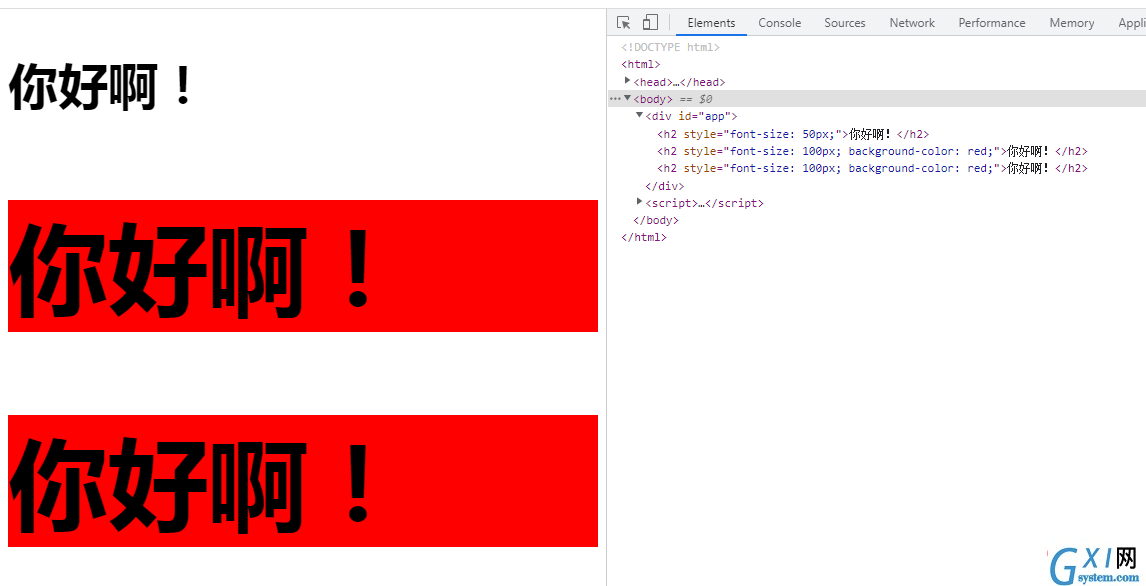Expand the script element node
The width and height of the screenshot is (1146, 586).
click(x=640, y=202)
